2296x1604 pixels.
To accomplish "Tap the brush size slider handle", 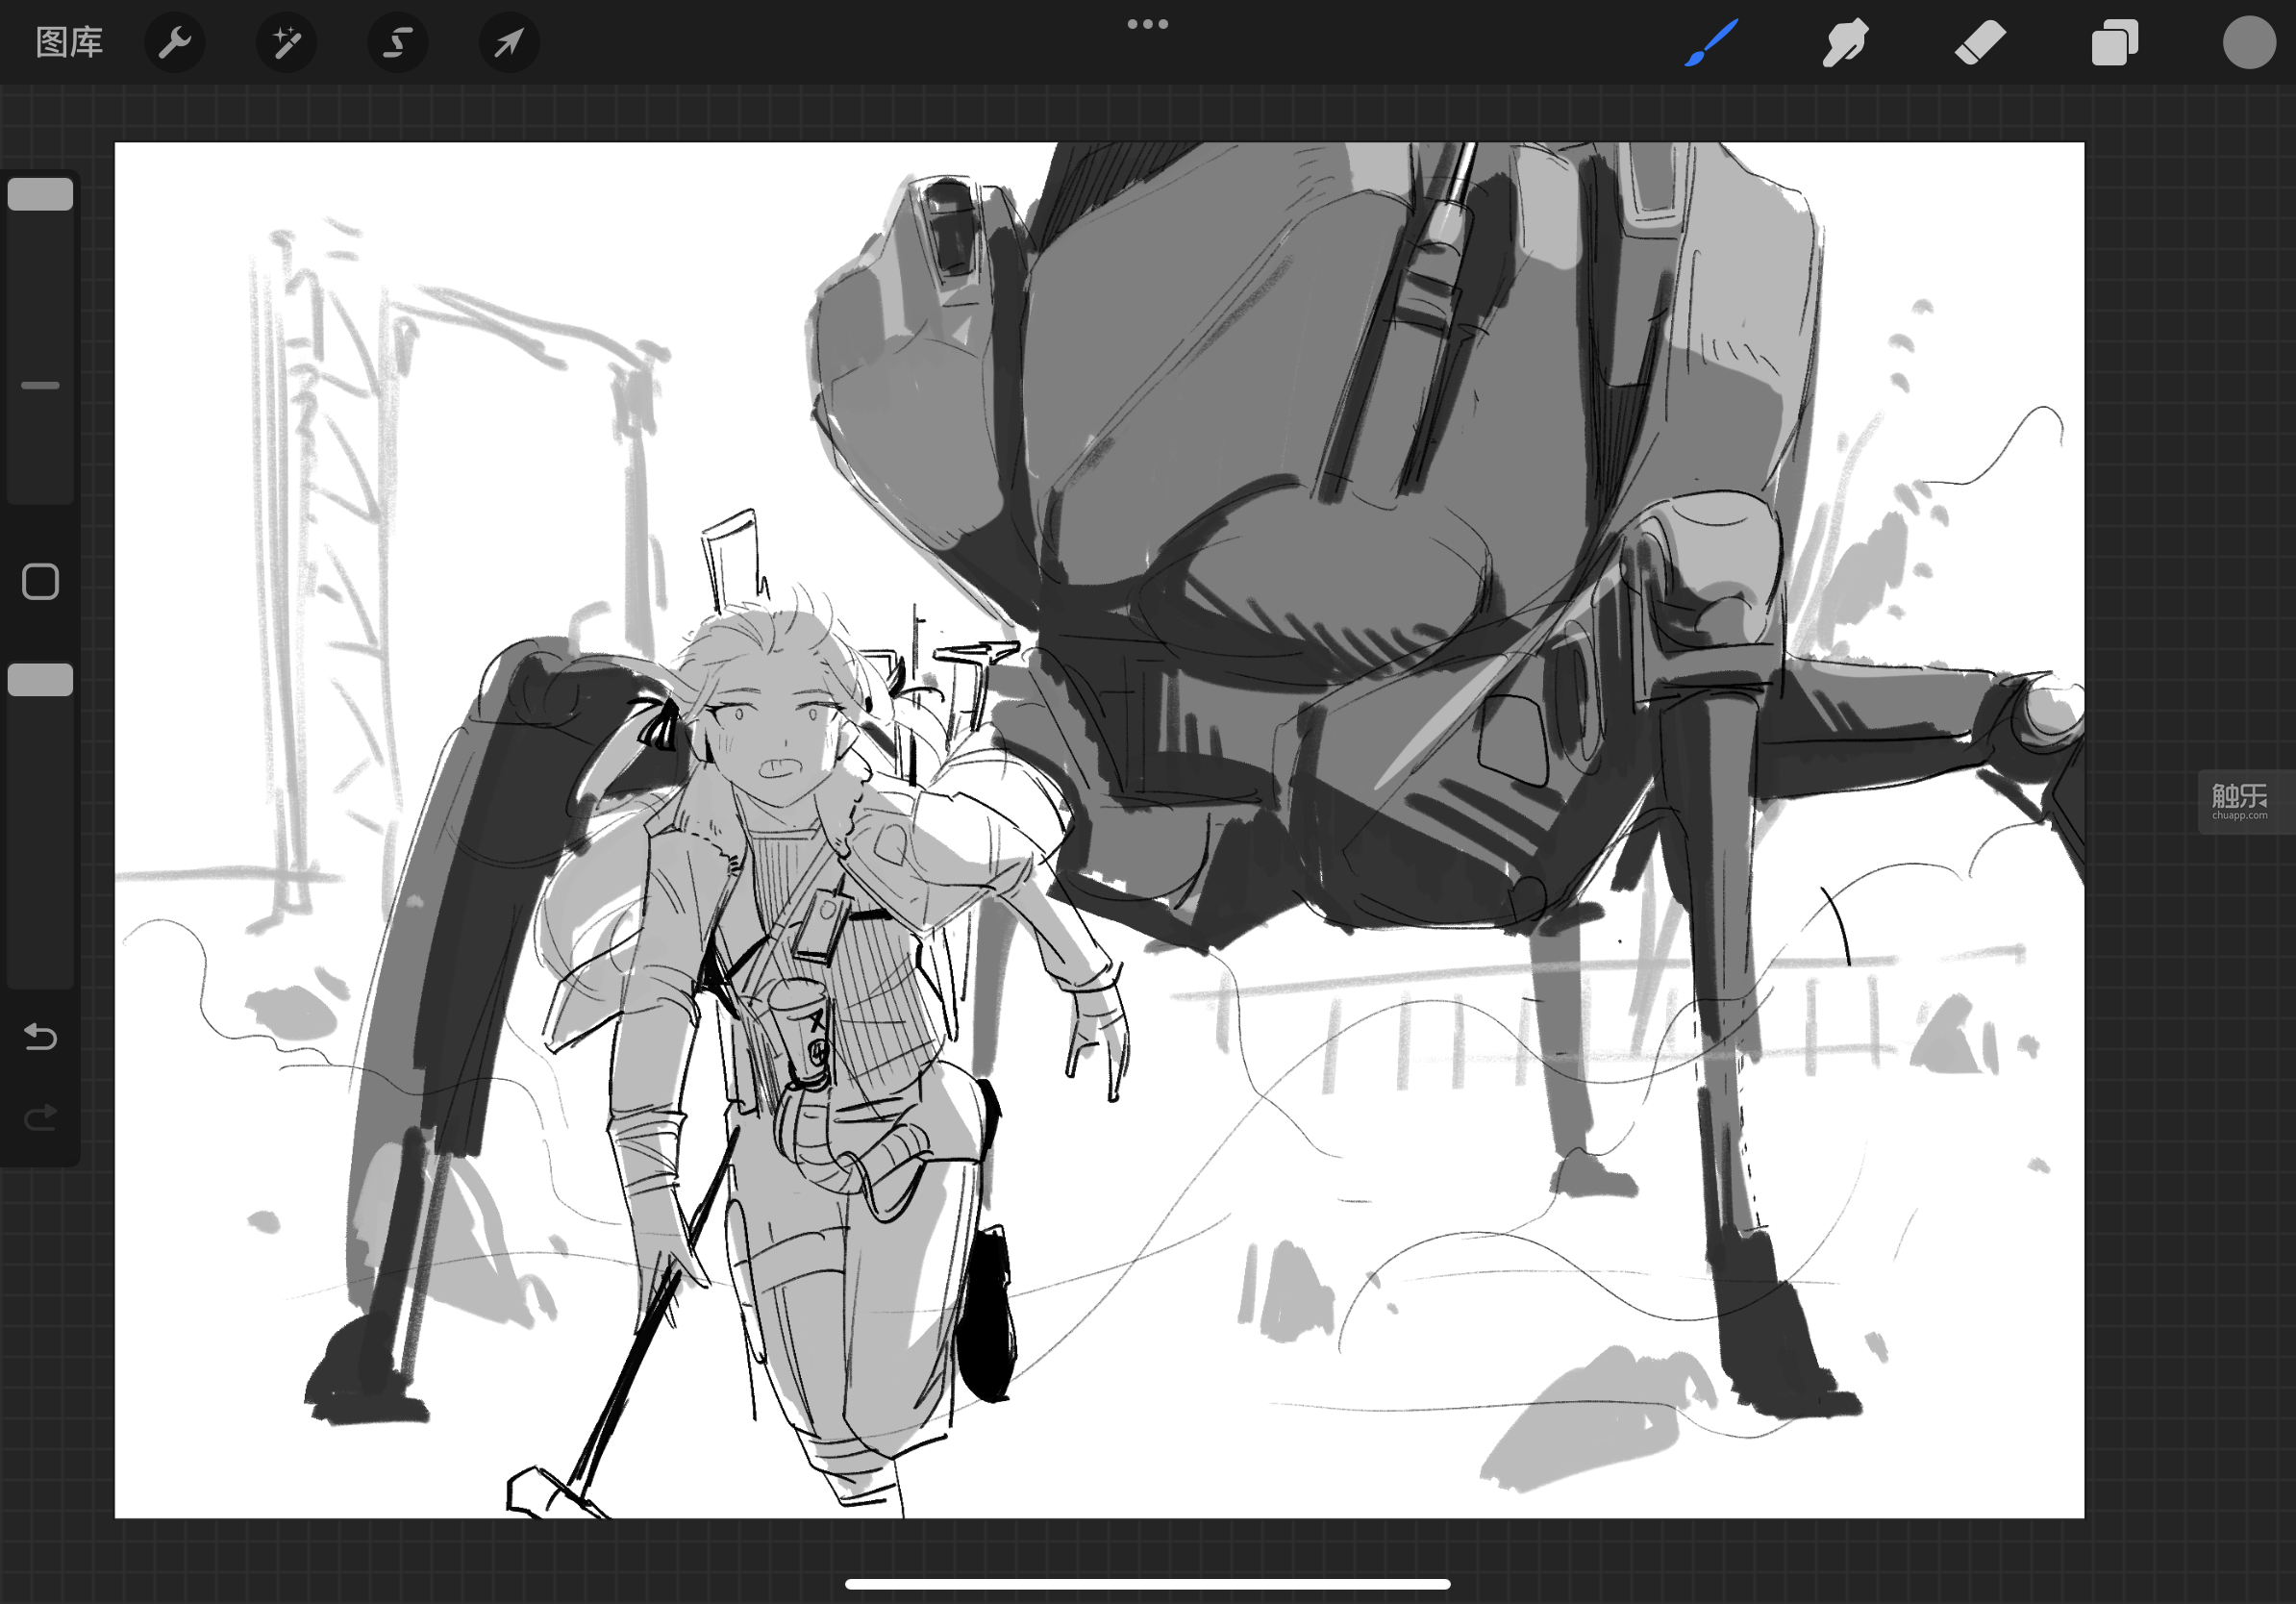I will click(x=40, y=194).
